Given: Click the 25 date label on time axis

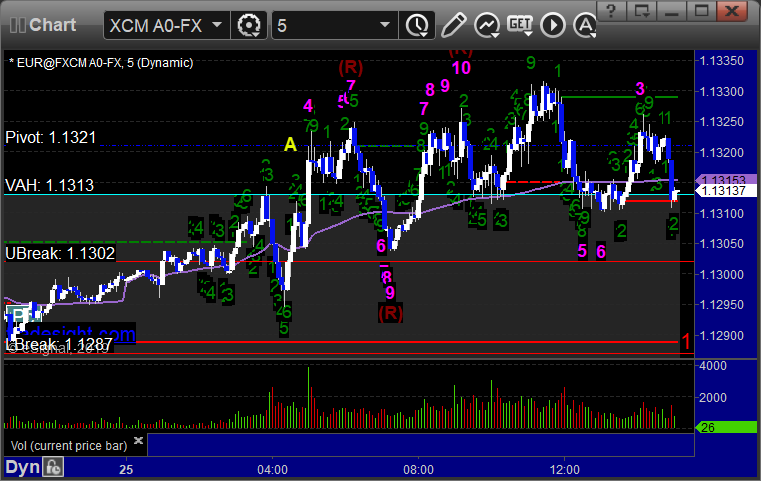Looking at the screenshot, I should pyautogui.click(x=126, y=470).
